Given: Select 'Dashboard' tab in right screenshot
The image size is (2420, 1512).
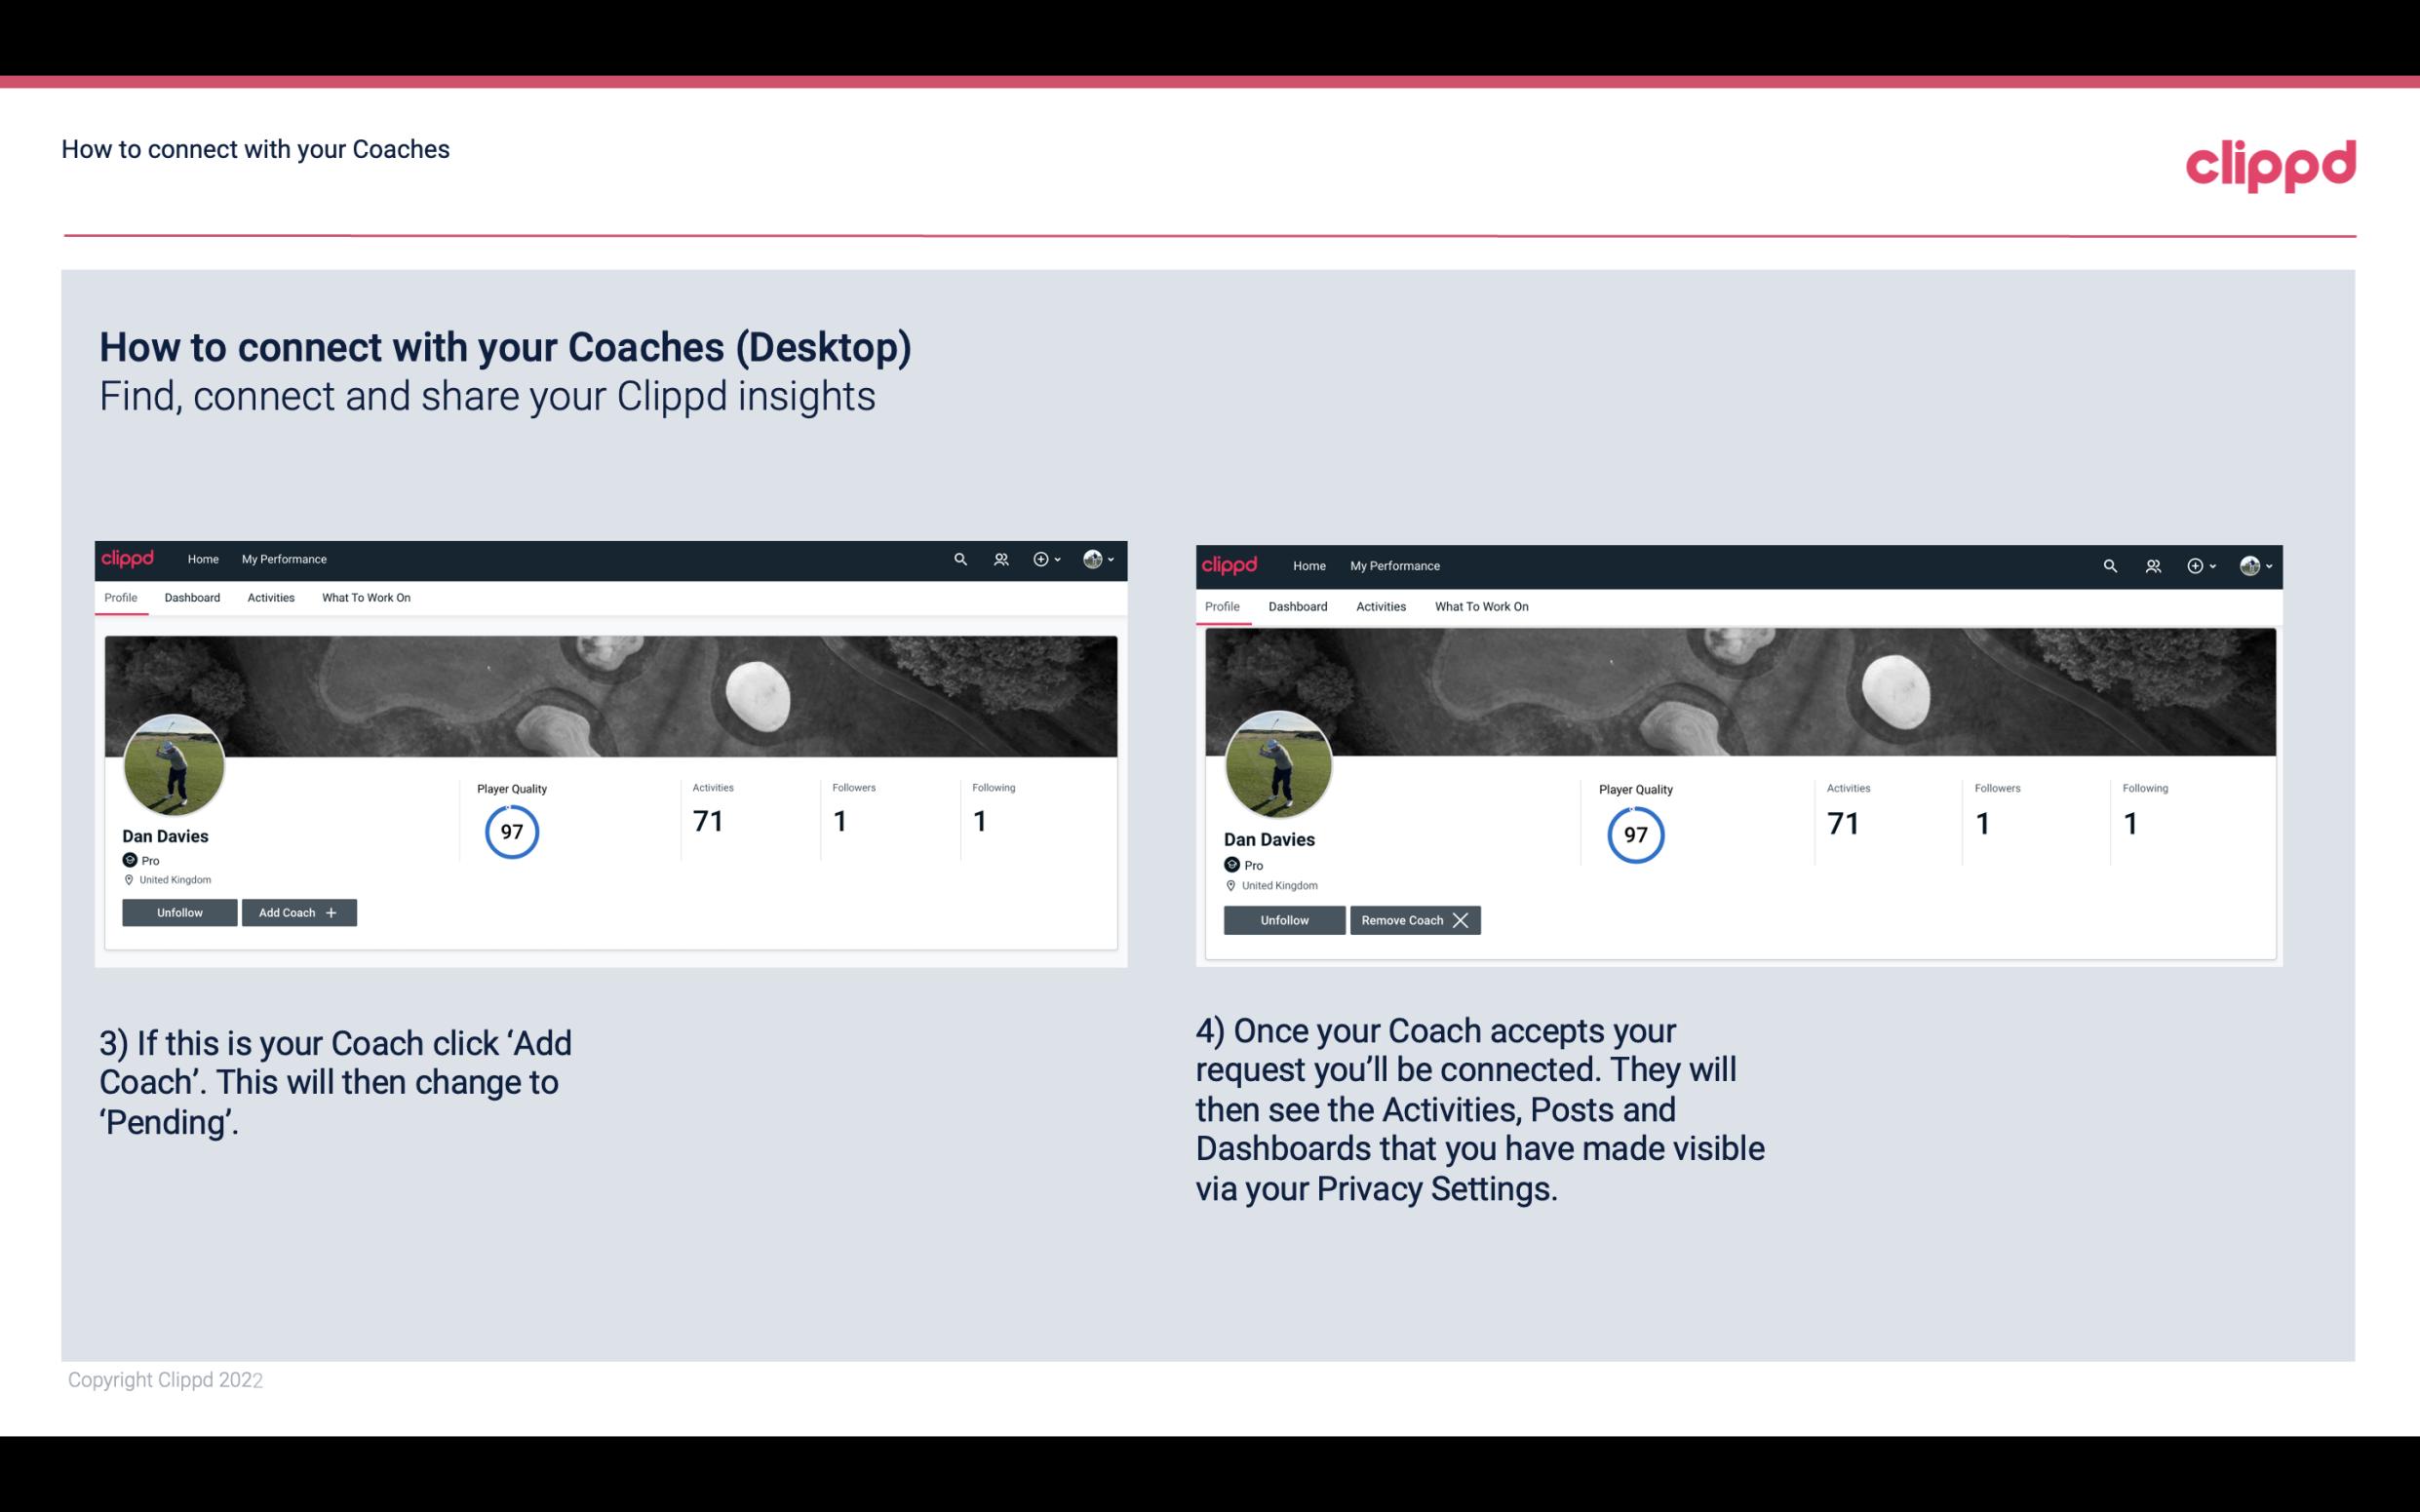Looking at the screenshot, I should pos(1296,604).
